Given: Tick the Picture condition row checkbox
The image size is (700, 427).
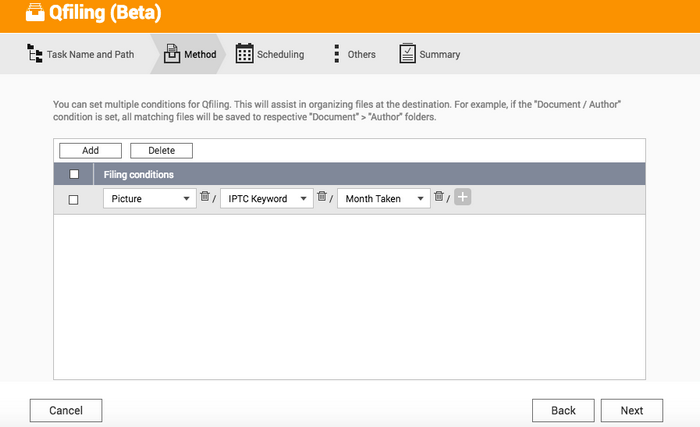Looking at the screenshot, I should (74, 200).
